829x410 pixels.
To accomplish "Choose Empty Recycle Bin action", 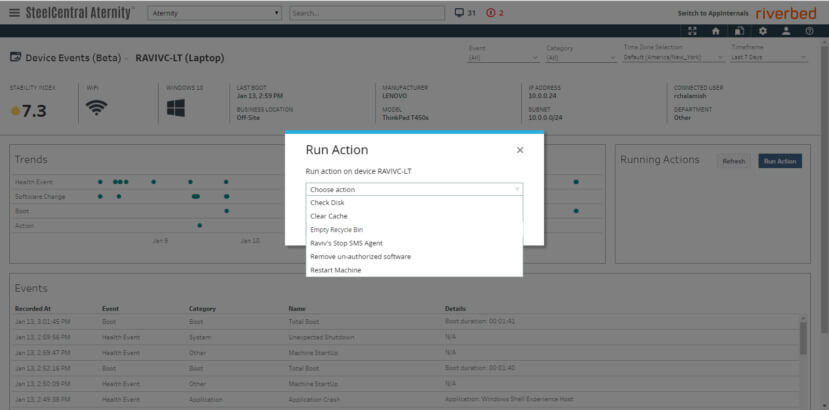I will (x=414, y=230).
